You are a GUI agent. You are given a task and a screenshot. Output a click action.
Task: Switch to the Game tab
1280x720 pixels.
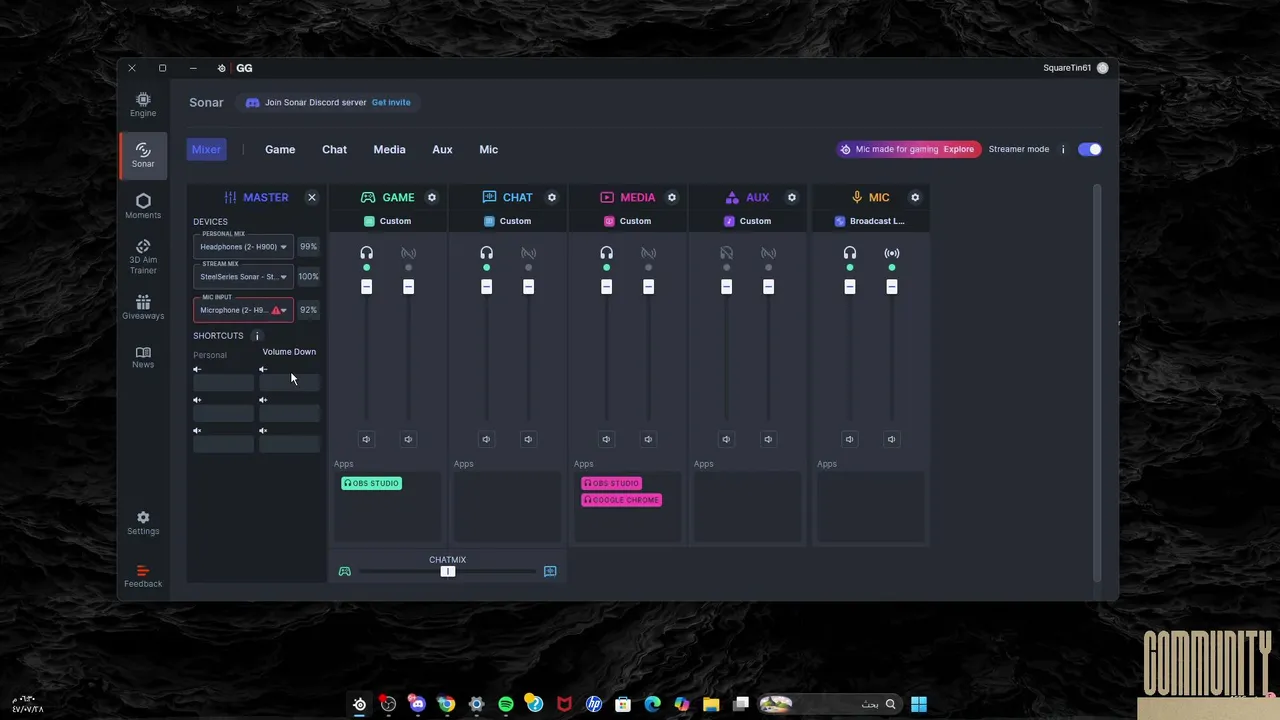[280, 149]
